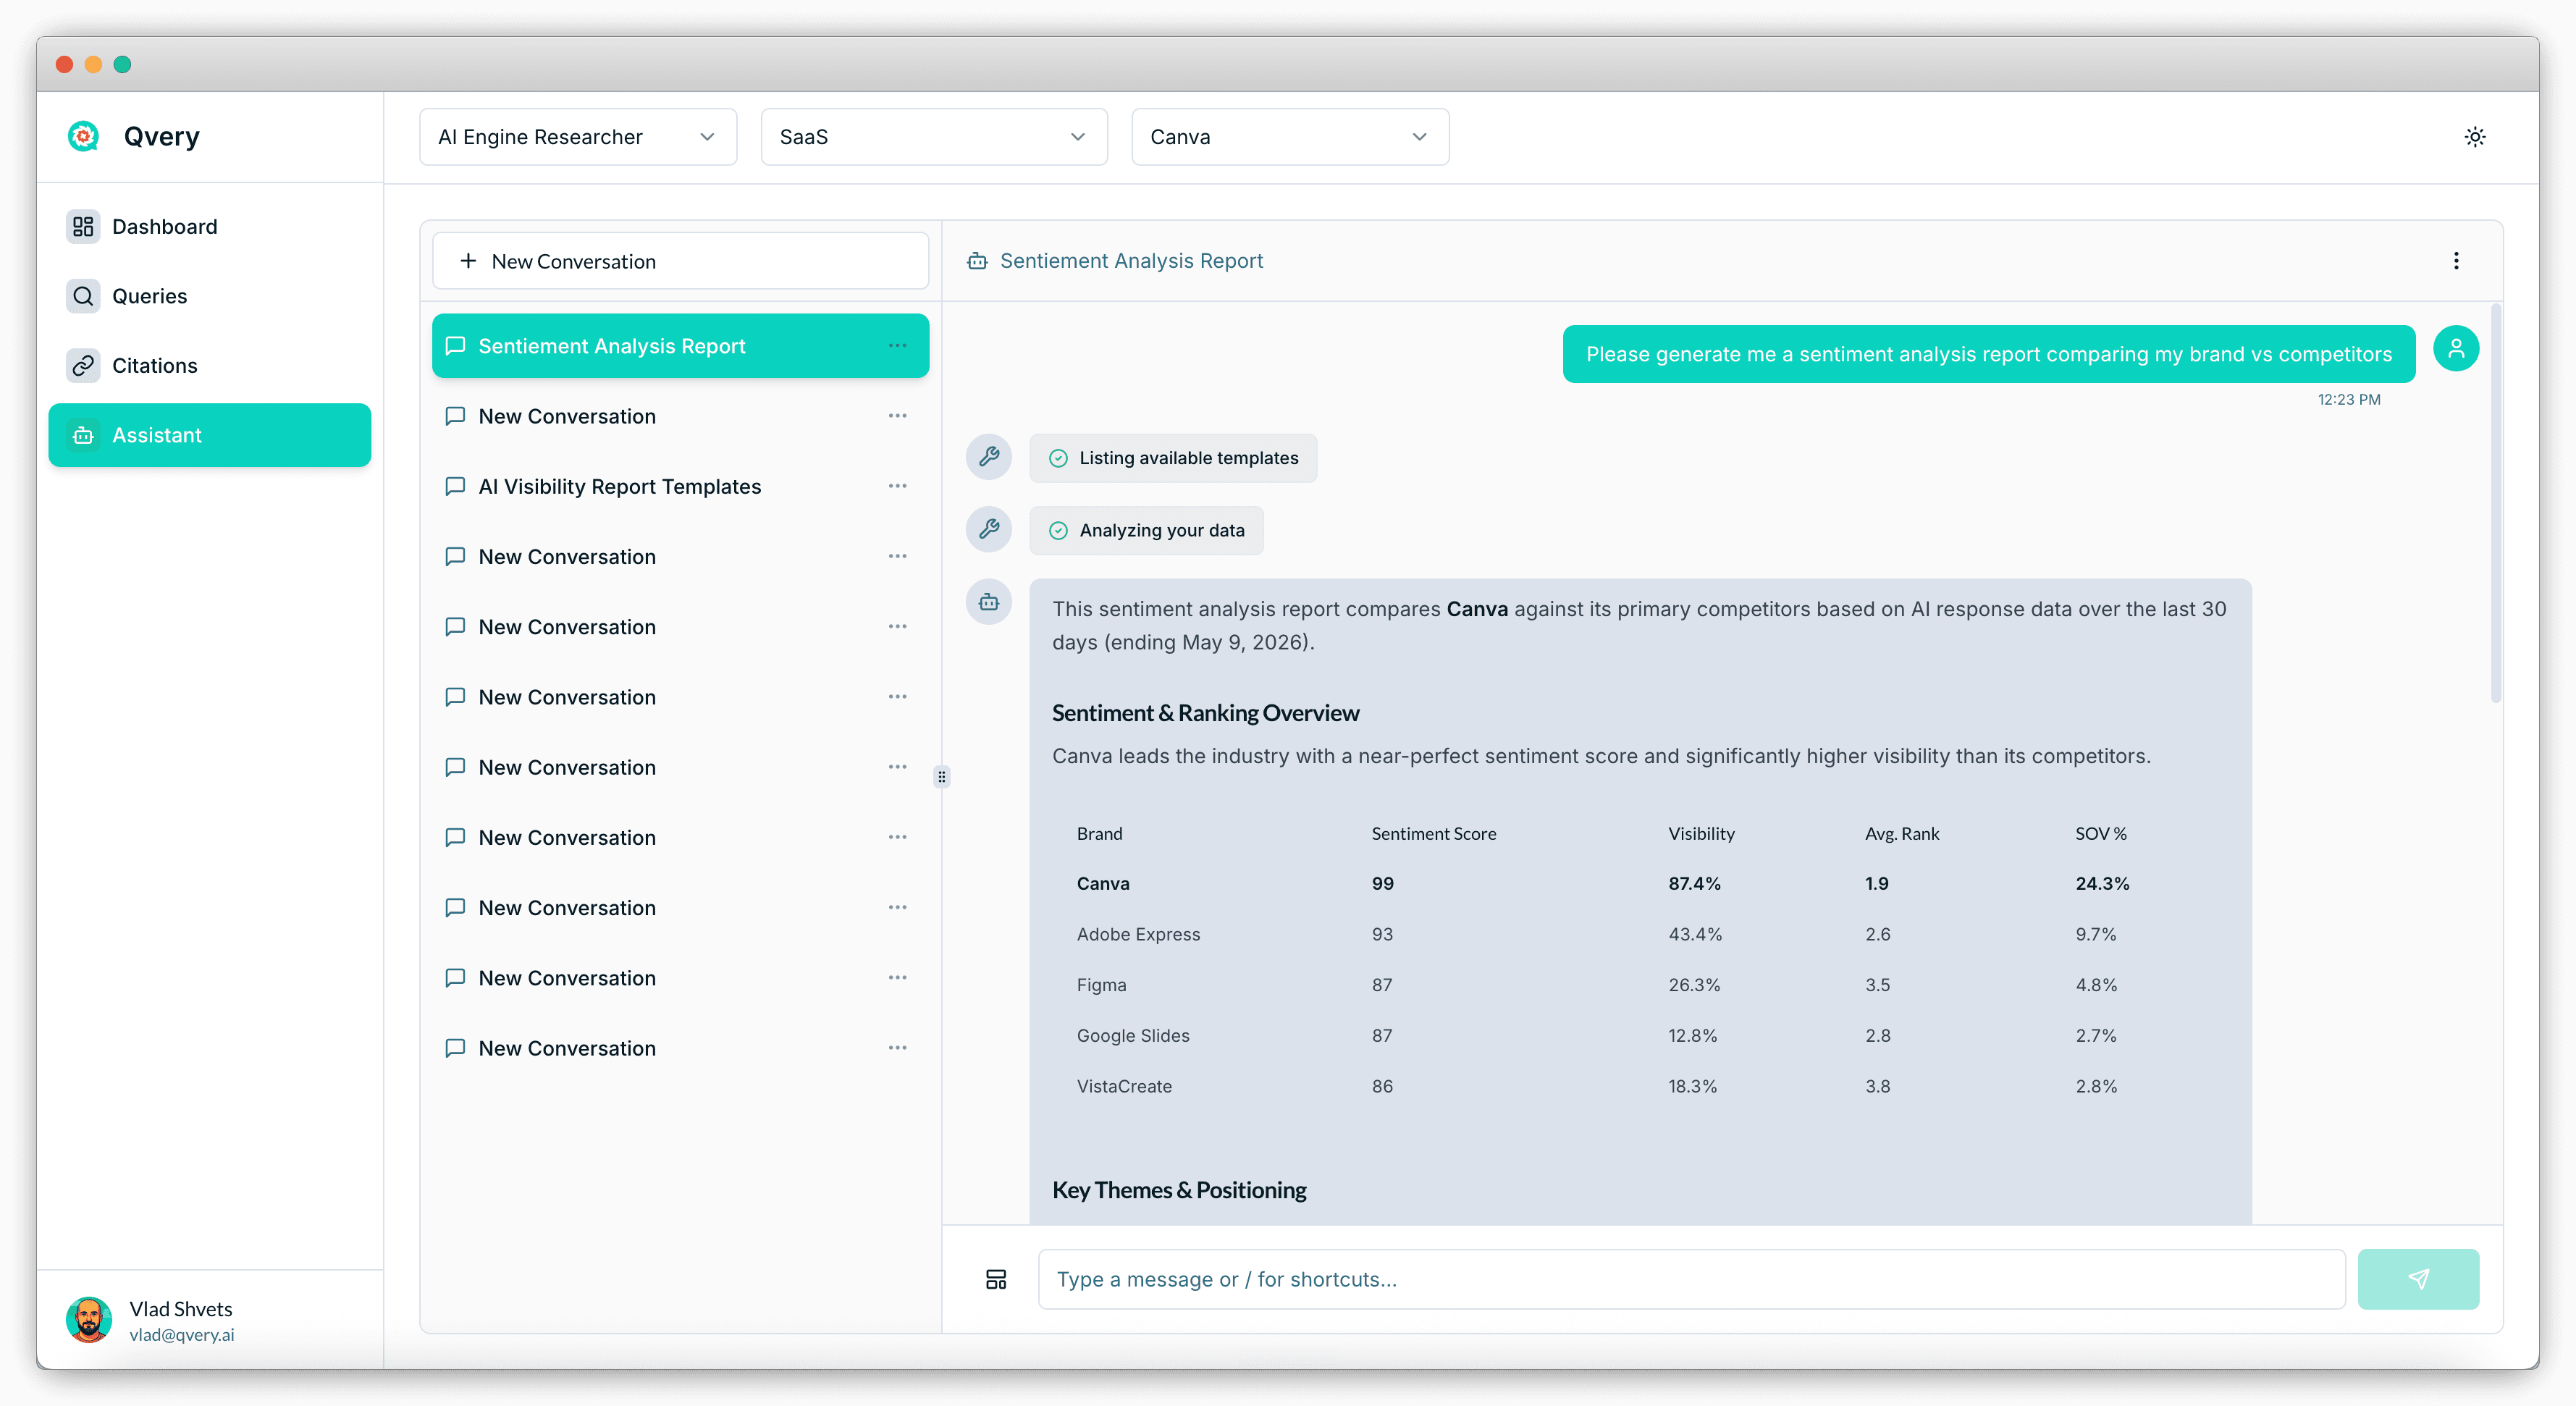Click the panel resize grip handle

pyautogui.click(x=941, y=777)
